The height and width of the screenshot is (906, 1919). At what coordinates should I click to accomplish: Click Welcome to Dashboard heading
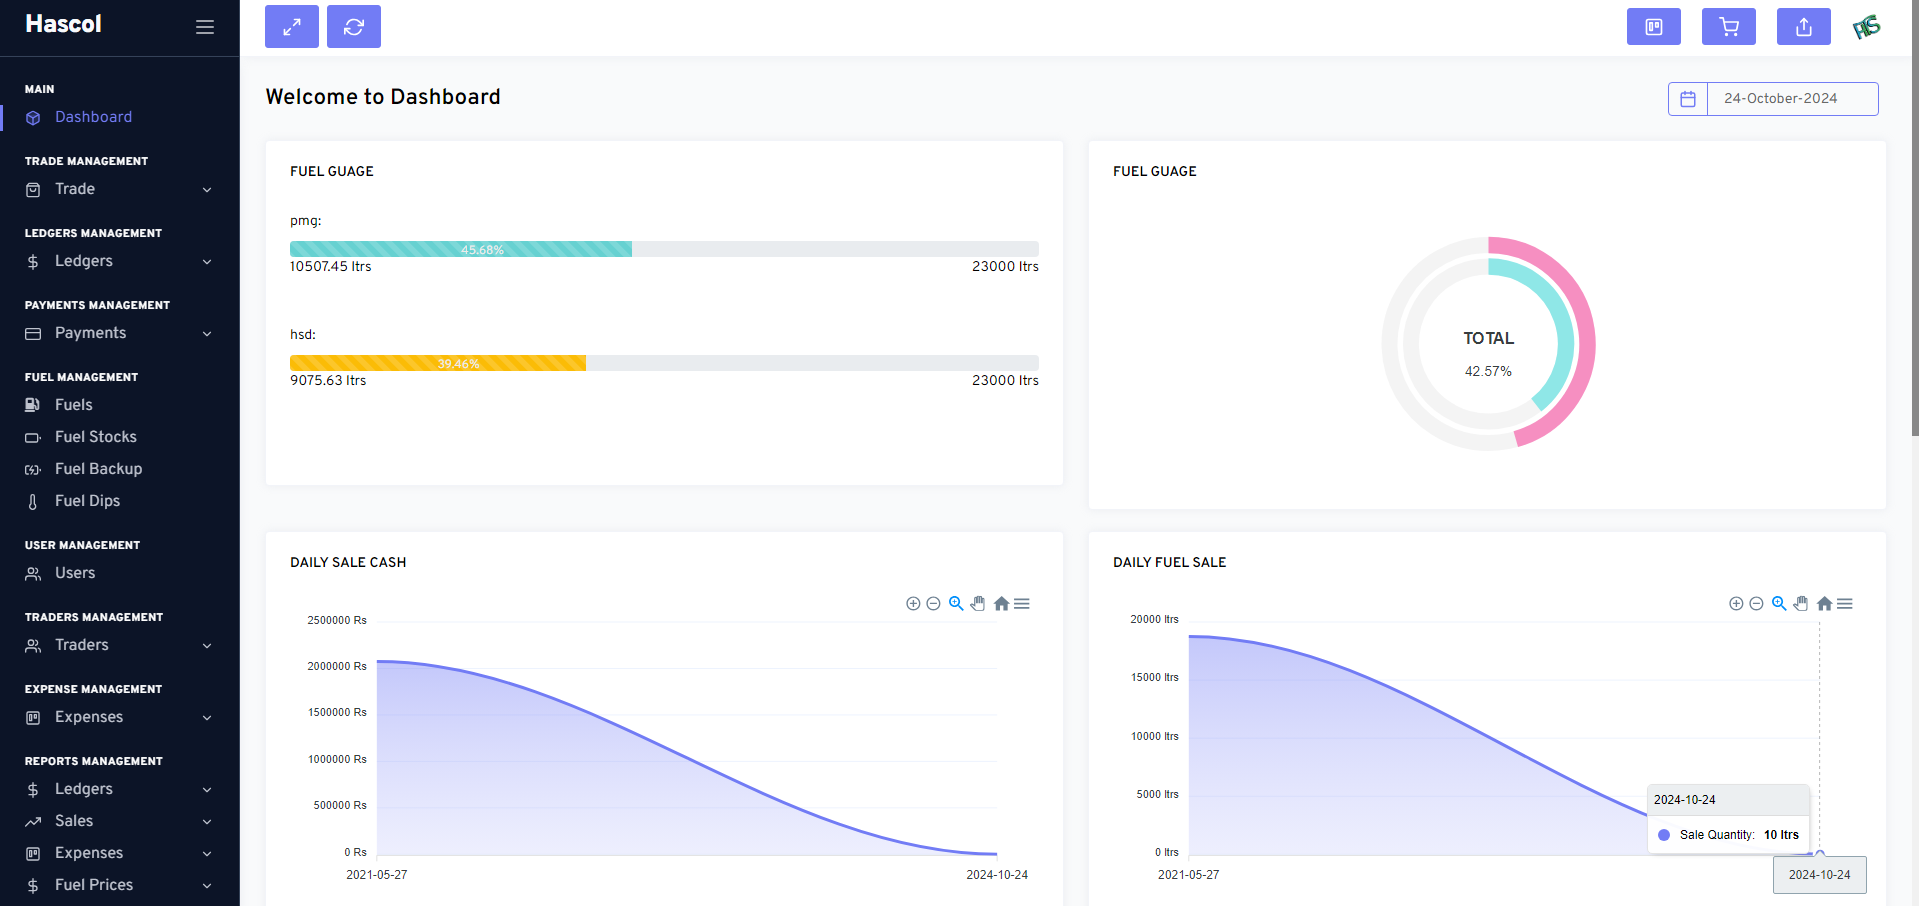(x=383, y=97)
